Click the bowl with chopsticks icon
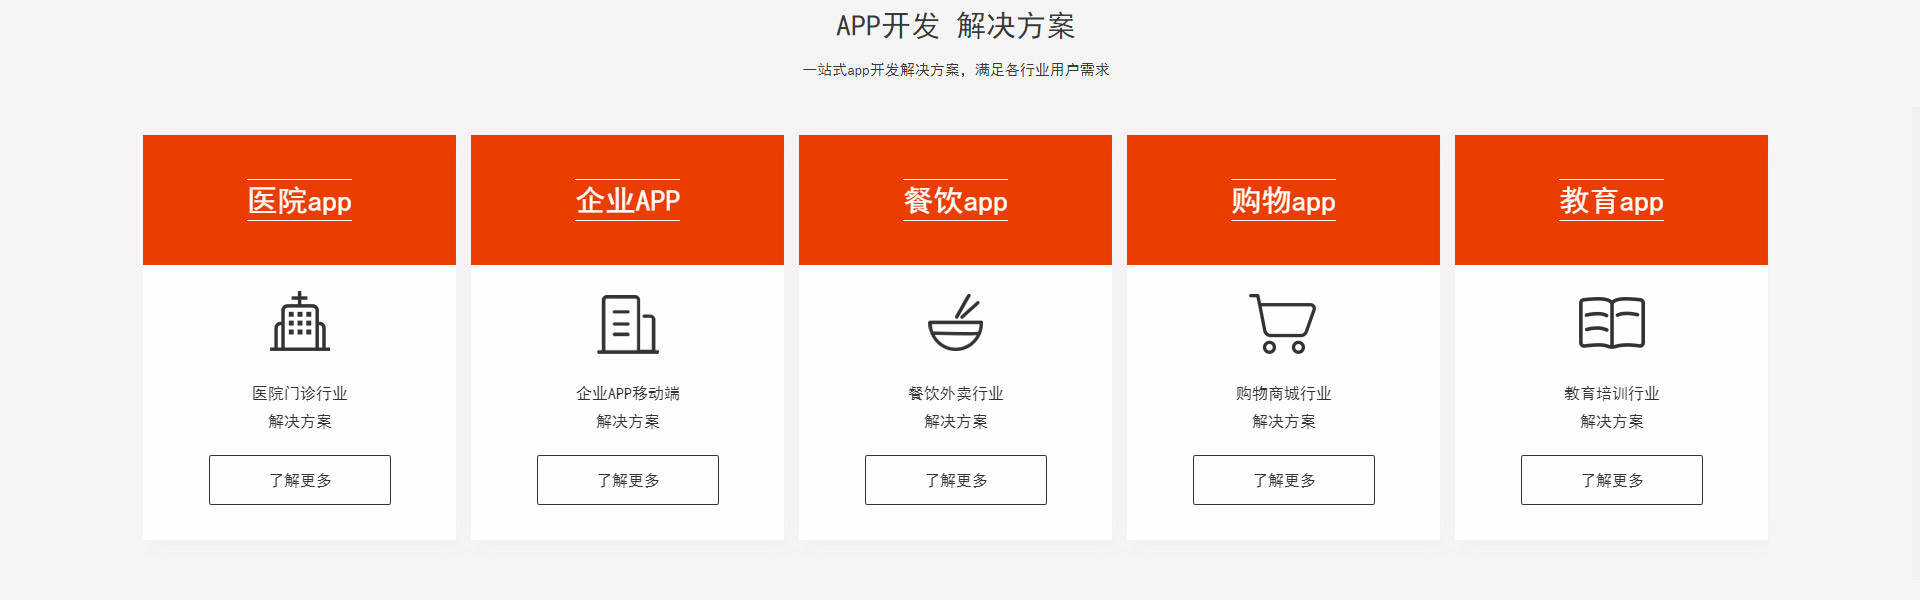Image resolution: width=1920 pixels, height=600 pixels. click(956, 322)
